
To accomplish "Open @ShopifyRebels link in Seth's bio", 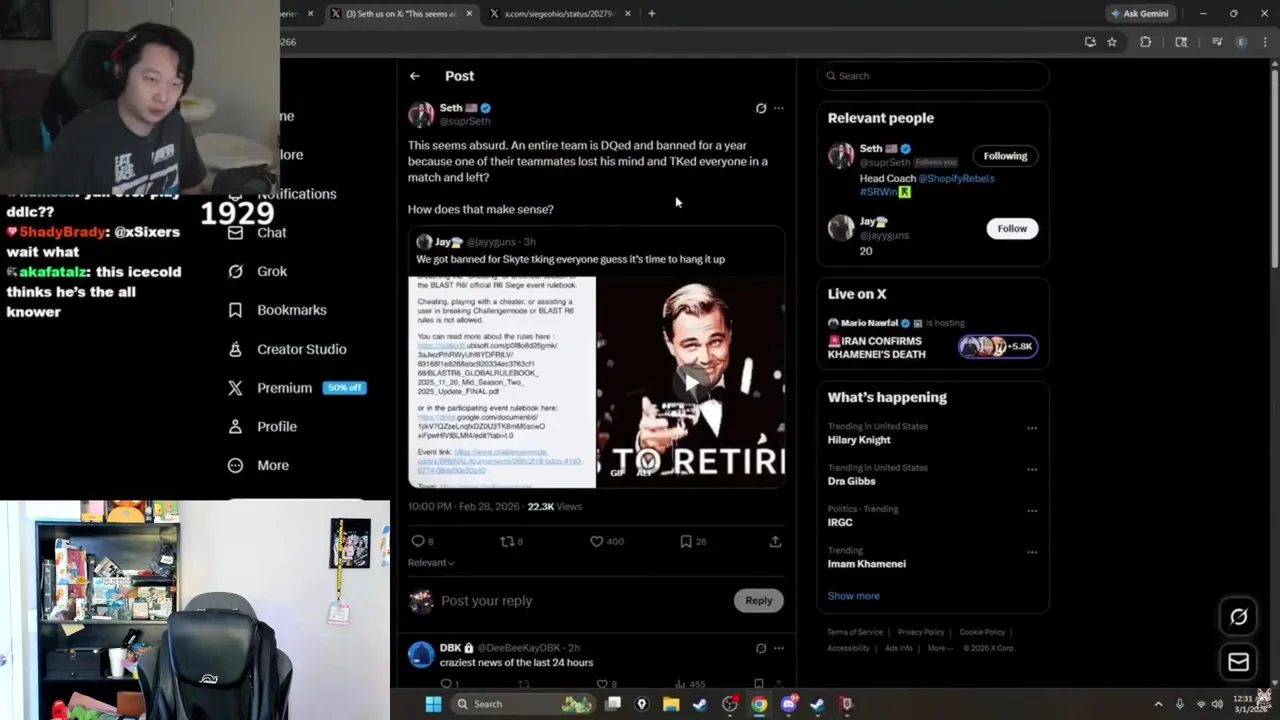I will (x=956, y=178).
